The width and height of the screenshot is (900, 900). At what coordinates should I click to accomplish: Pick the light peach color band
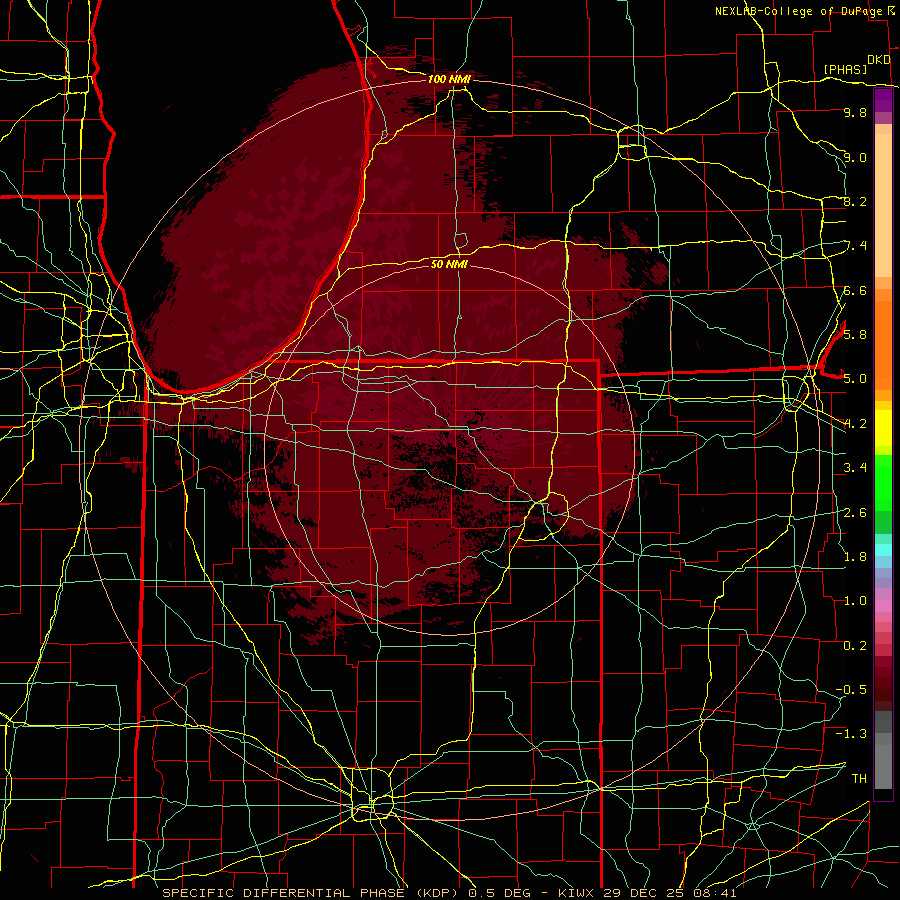[883, 205]
